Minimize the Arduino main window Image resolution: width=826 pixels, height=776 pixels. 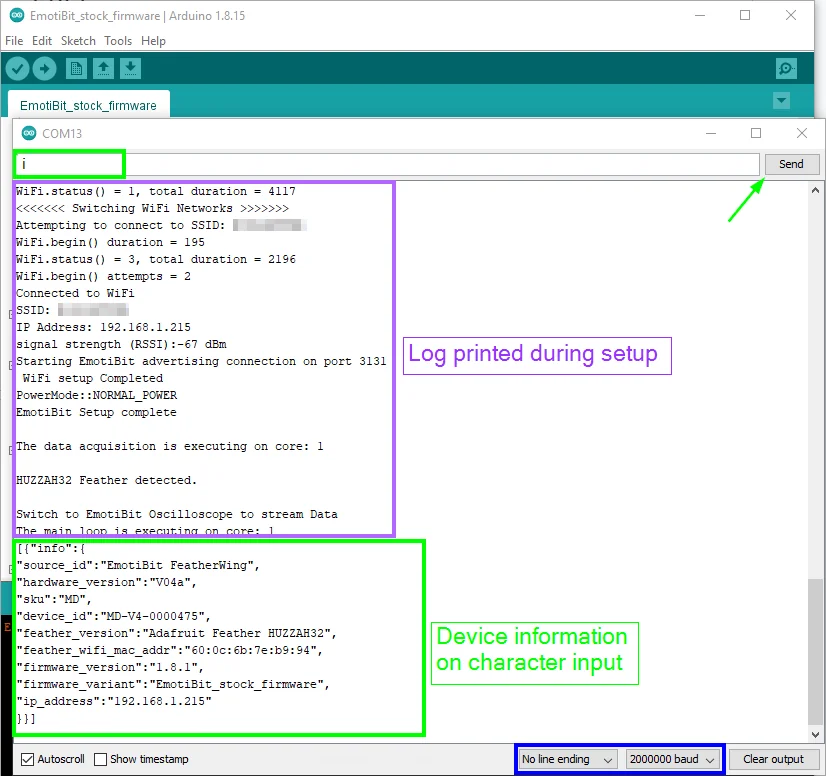[x=700, y=15]
